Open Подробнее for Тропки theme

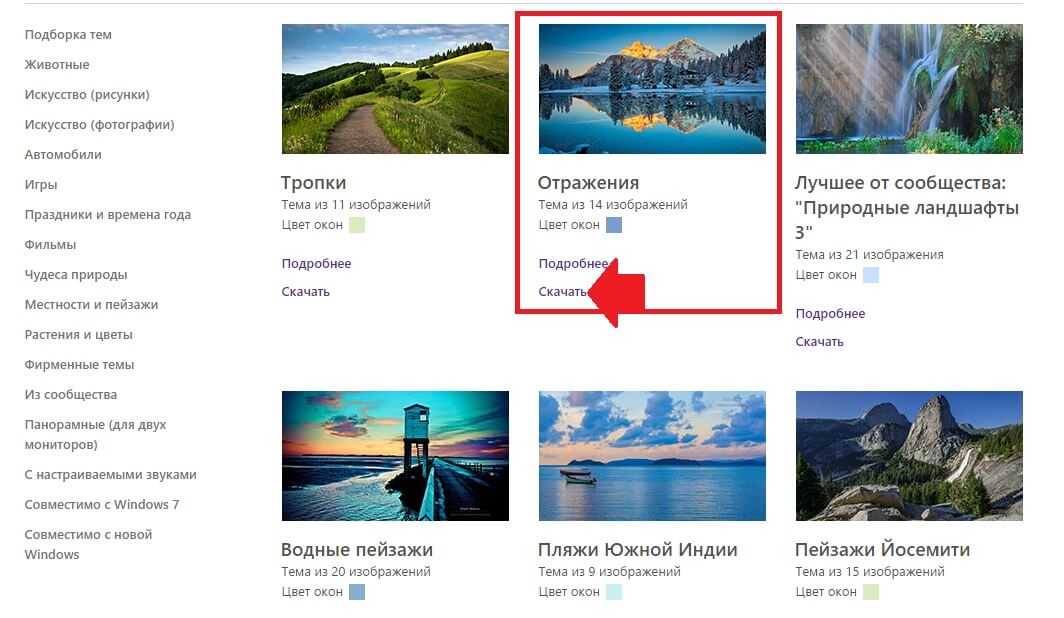click(x=316, y=264)
